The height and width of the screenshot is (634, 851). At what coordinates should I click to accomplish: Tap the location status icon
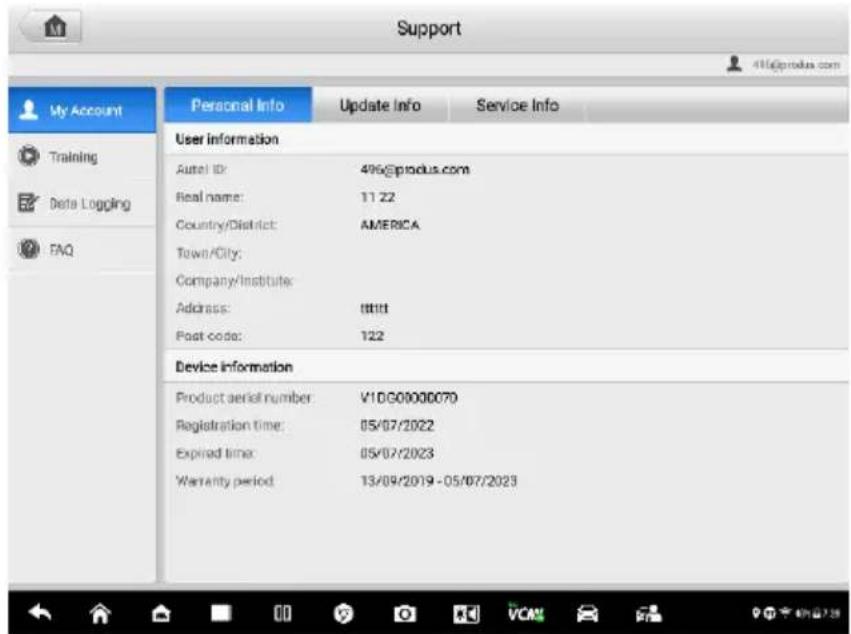[755, 613]
